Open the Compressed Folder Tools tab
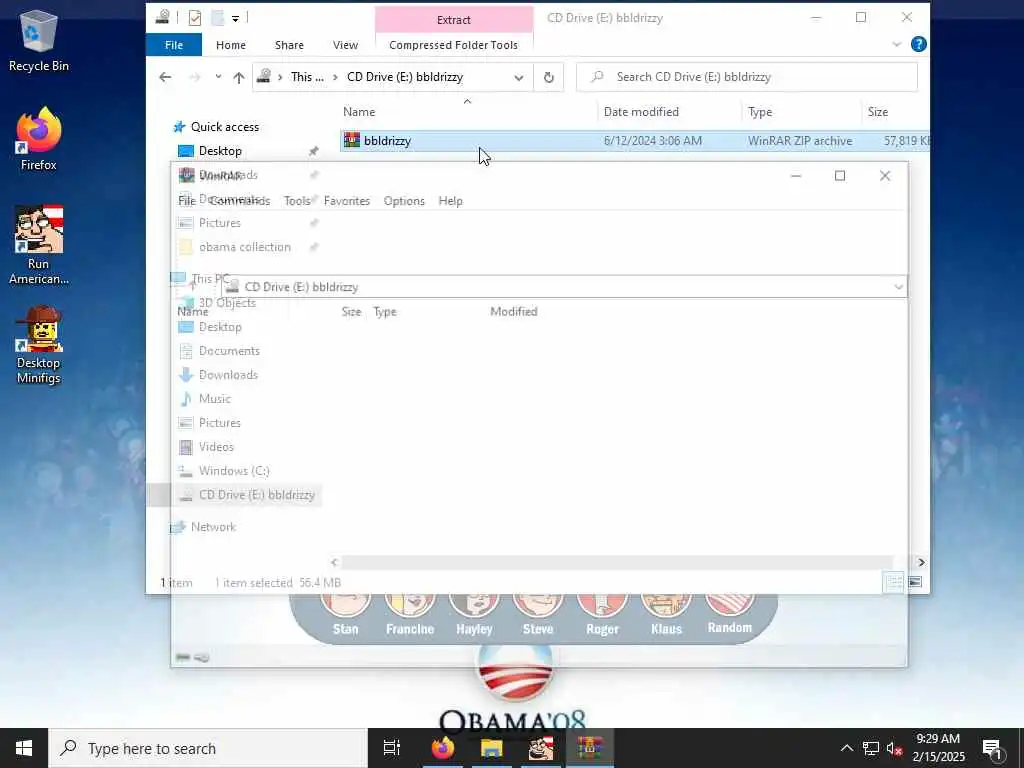The image size is (1024, 768). coord(453,44)
